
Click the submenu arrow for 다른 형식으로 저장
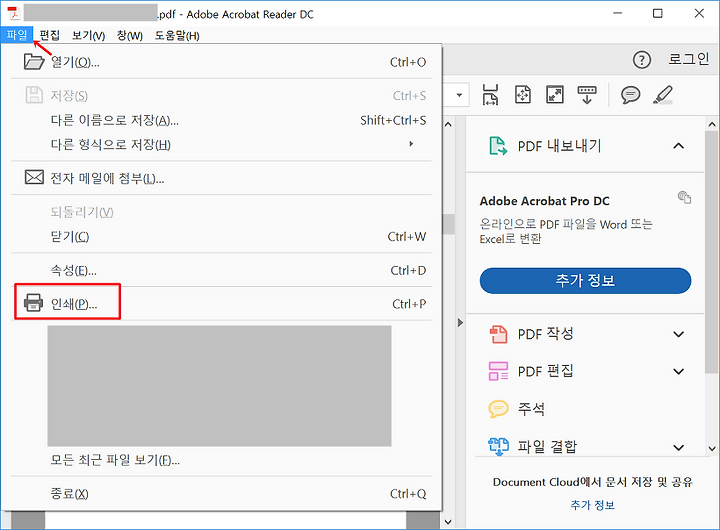tap(411, 144)
